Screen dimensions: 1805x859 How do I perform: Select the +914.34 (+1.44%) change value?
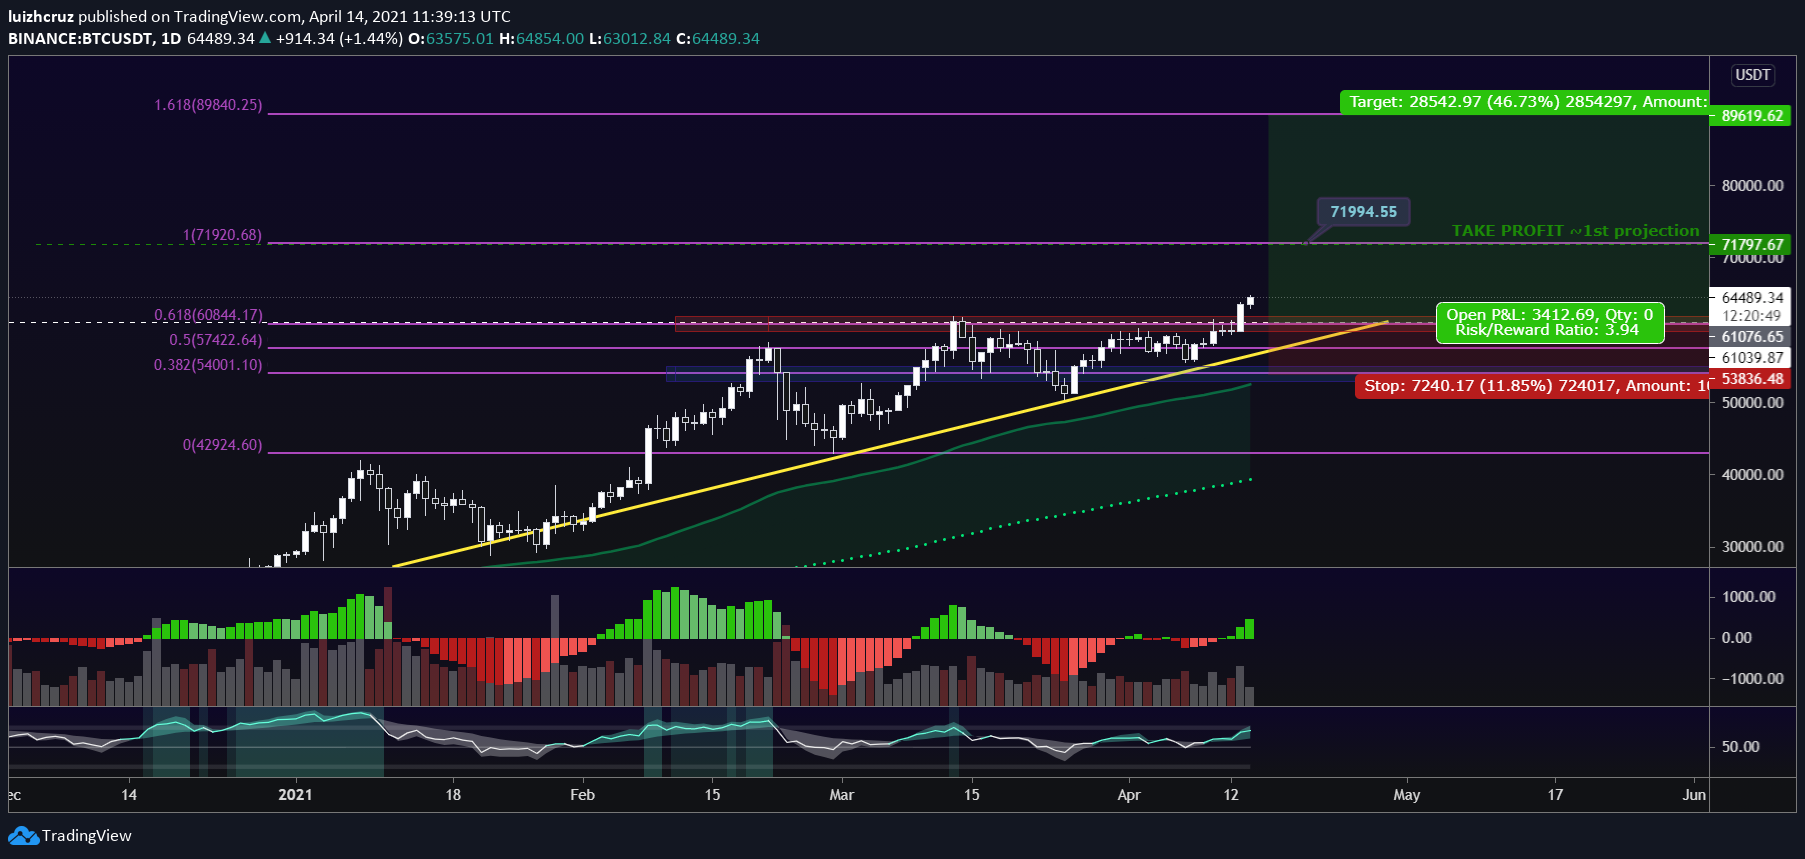click(339, 38)
